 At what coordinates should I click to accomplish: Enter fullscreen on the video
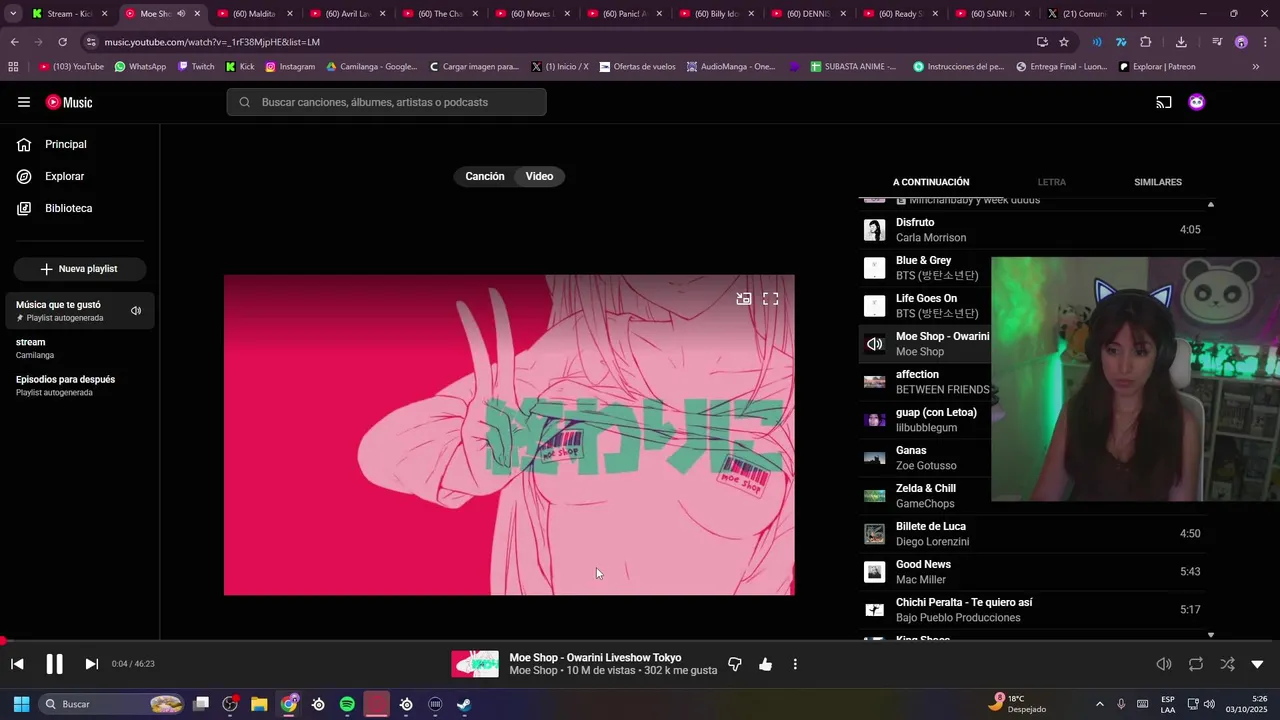pyautogui.click(x=771, y=298)
